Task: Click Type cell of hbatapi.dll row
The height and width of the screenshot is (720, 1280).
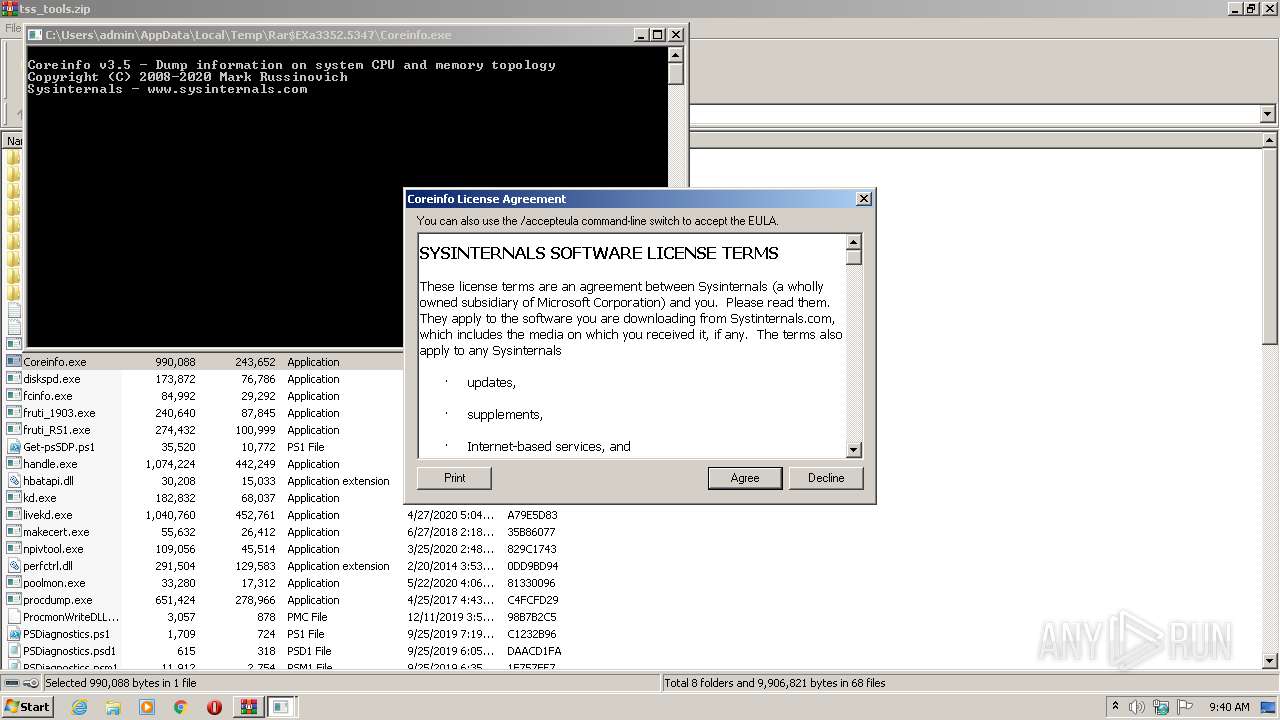Action: (x=338, y=481)
